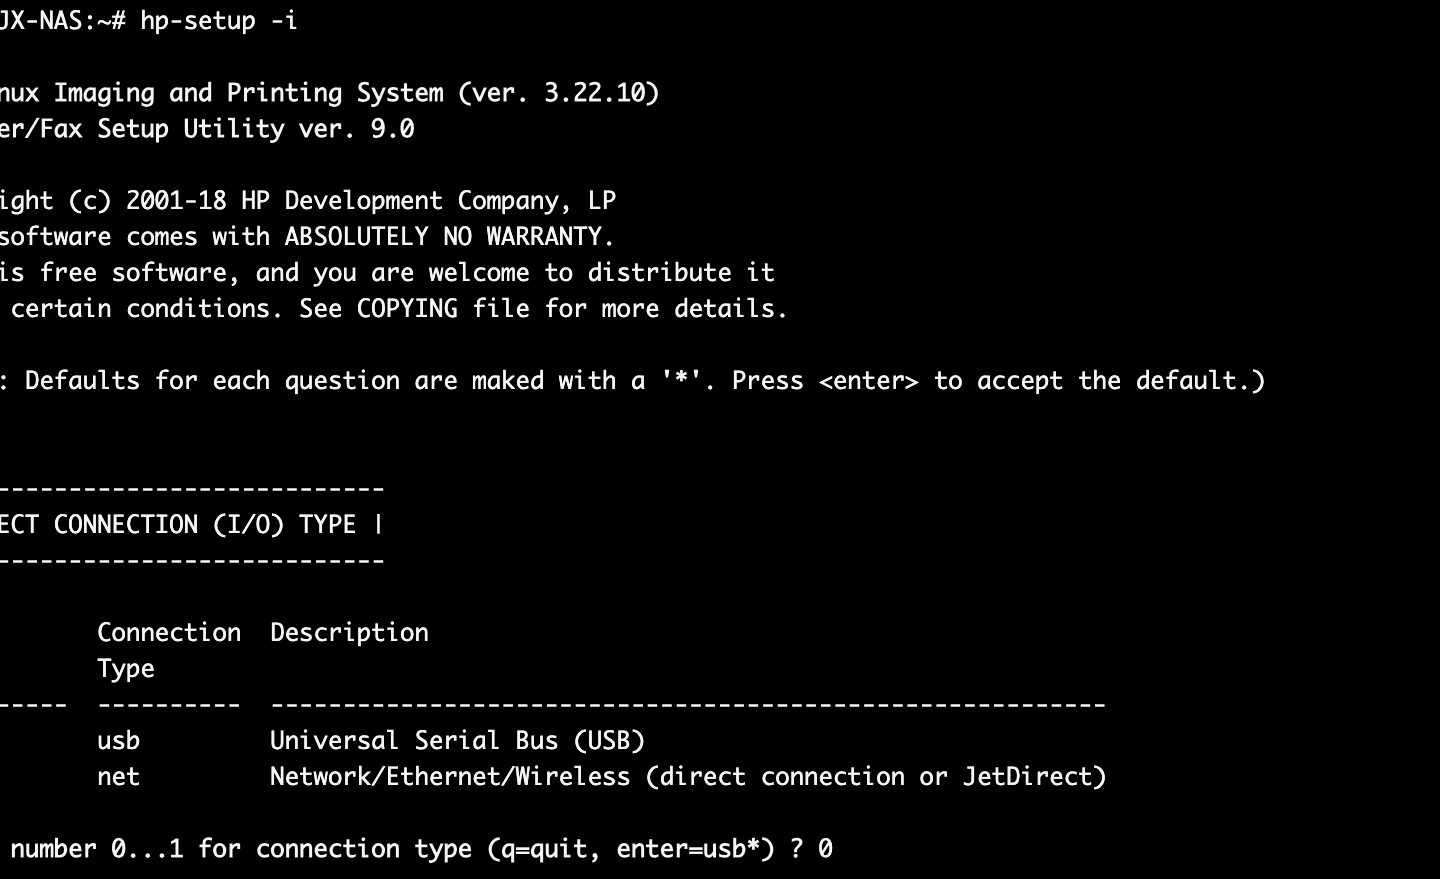The height and width of the screenshot is (879, 1440).
Task: Click the Description column header
Action: (x=349, y=633)
